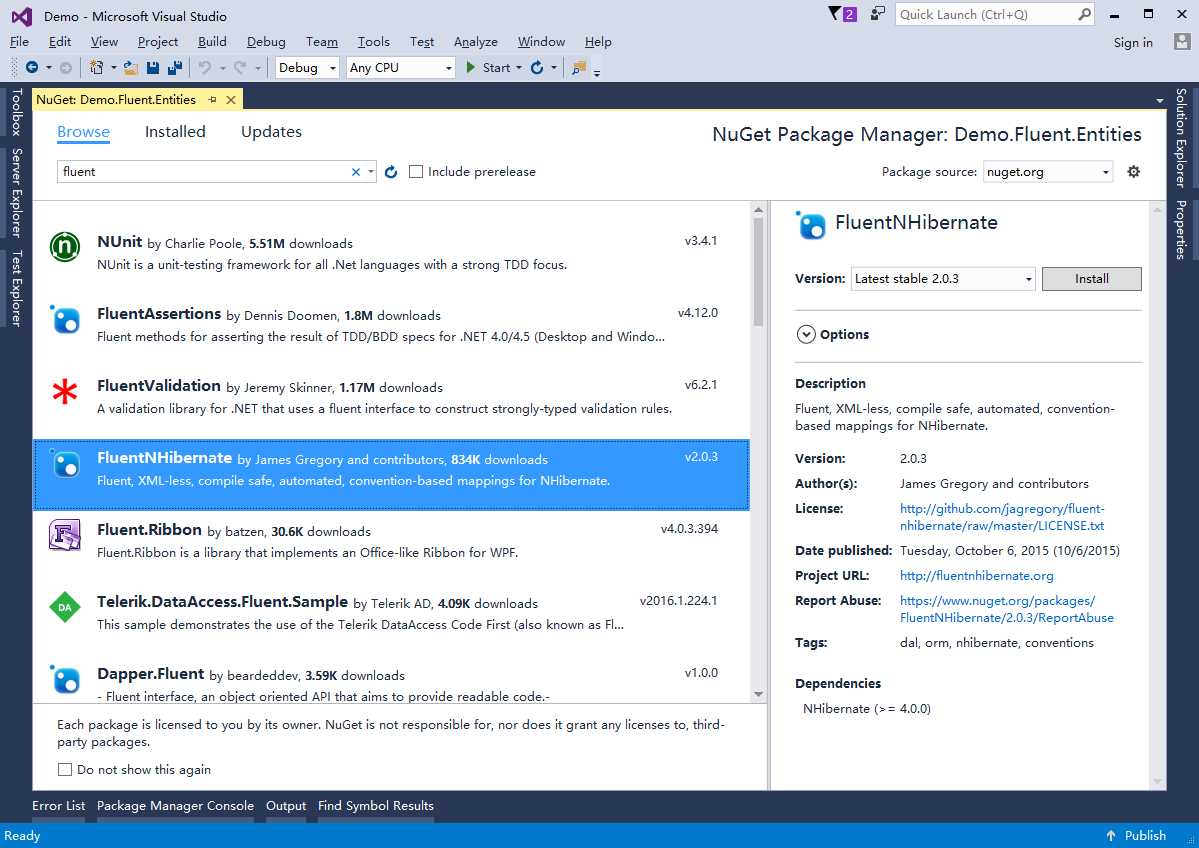Click Sign in link
The width and height of the screenshot is (1199, 848).
click(x=1133, y=42)
